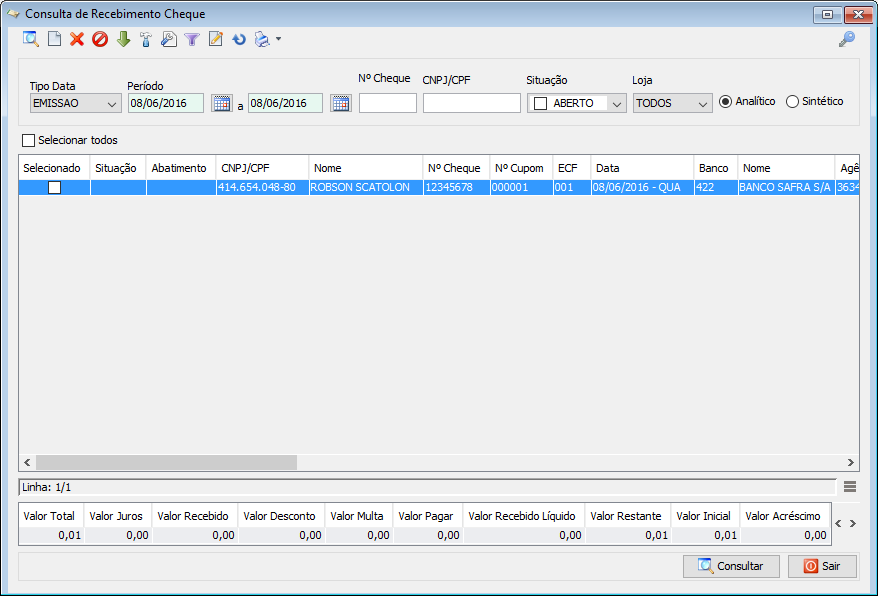This screenshot has height=596, width=878.
Task: Click the red prohibited cancel icon
Action: pyautogui.click(x=100, y=39)
